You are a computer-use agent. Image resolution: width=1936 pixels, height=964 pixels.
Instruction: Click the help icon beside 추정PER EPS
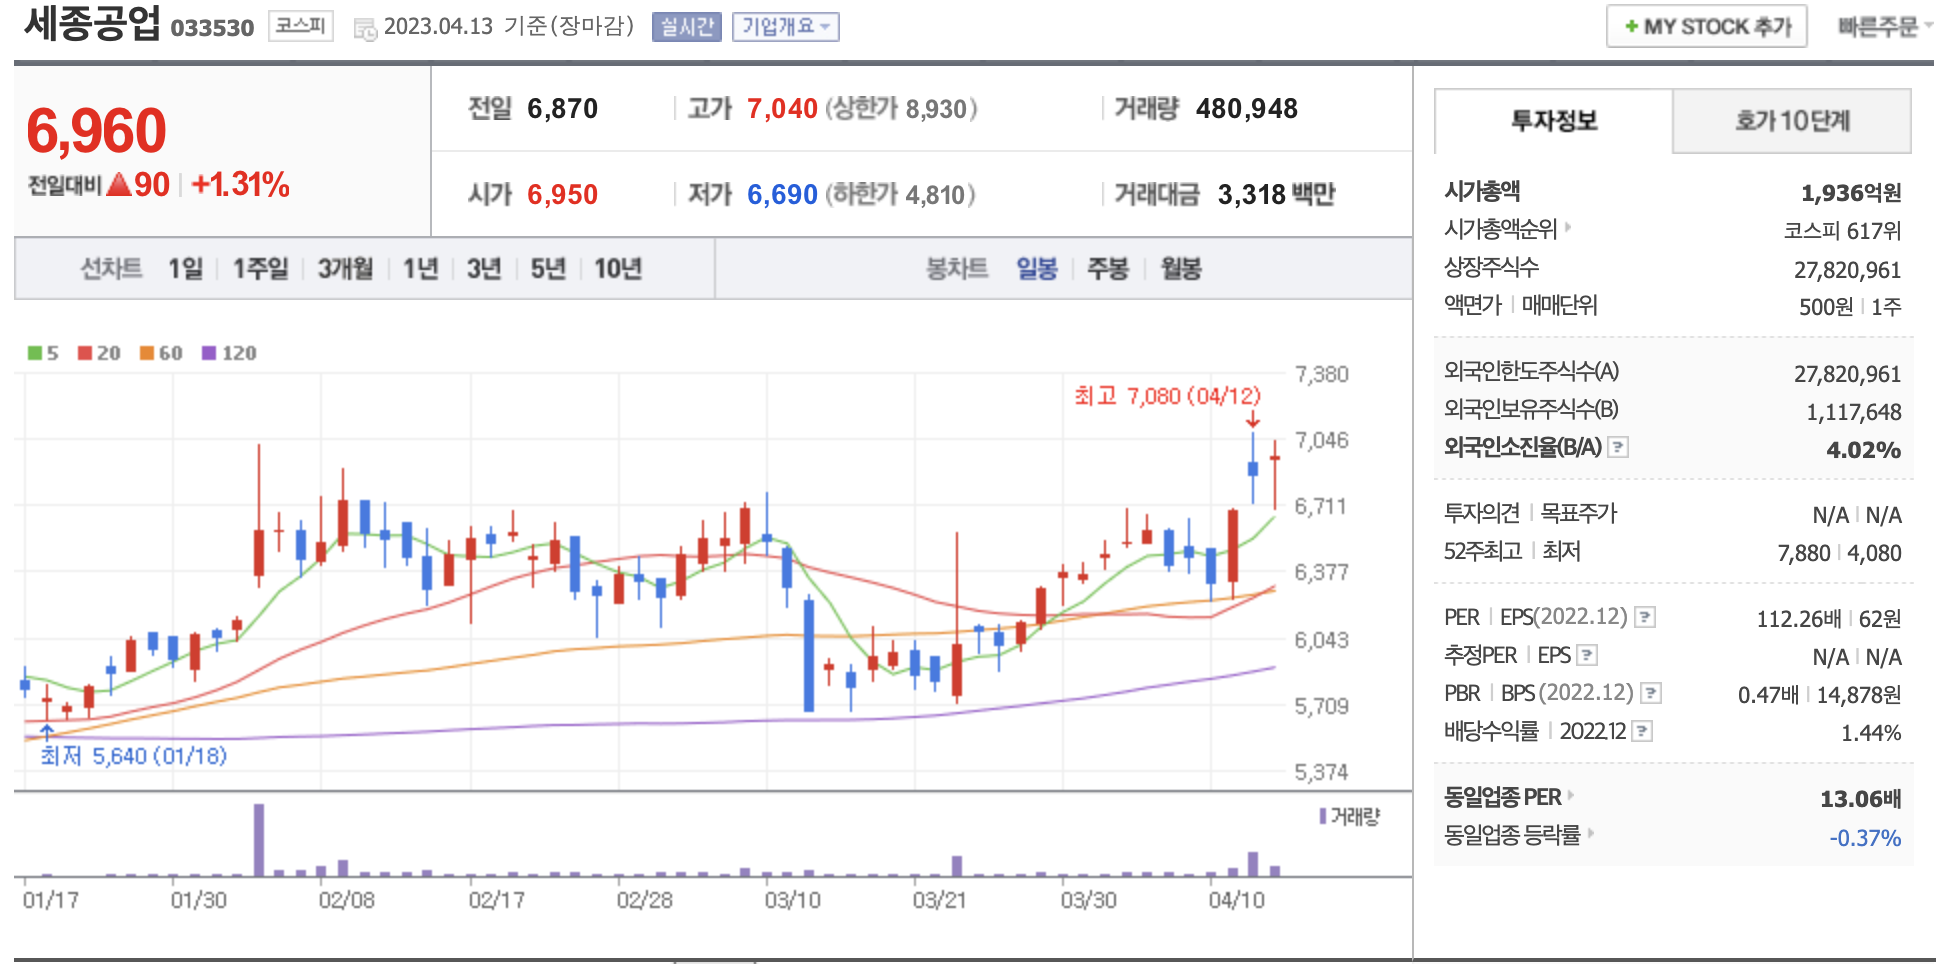coord(1587,656)
